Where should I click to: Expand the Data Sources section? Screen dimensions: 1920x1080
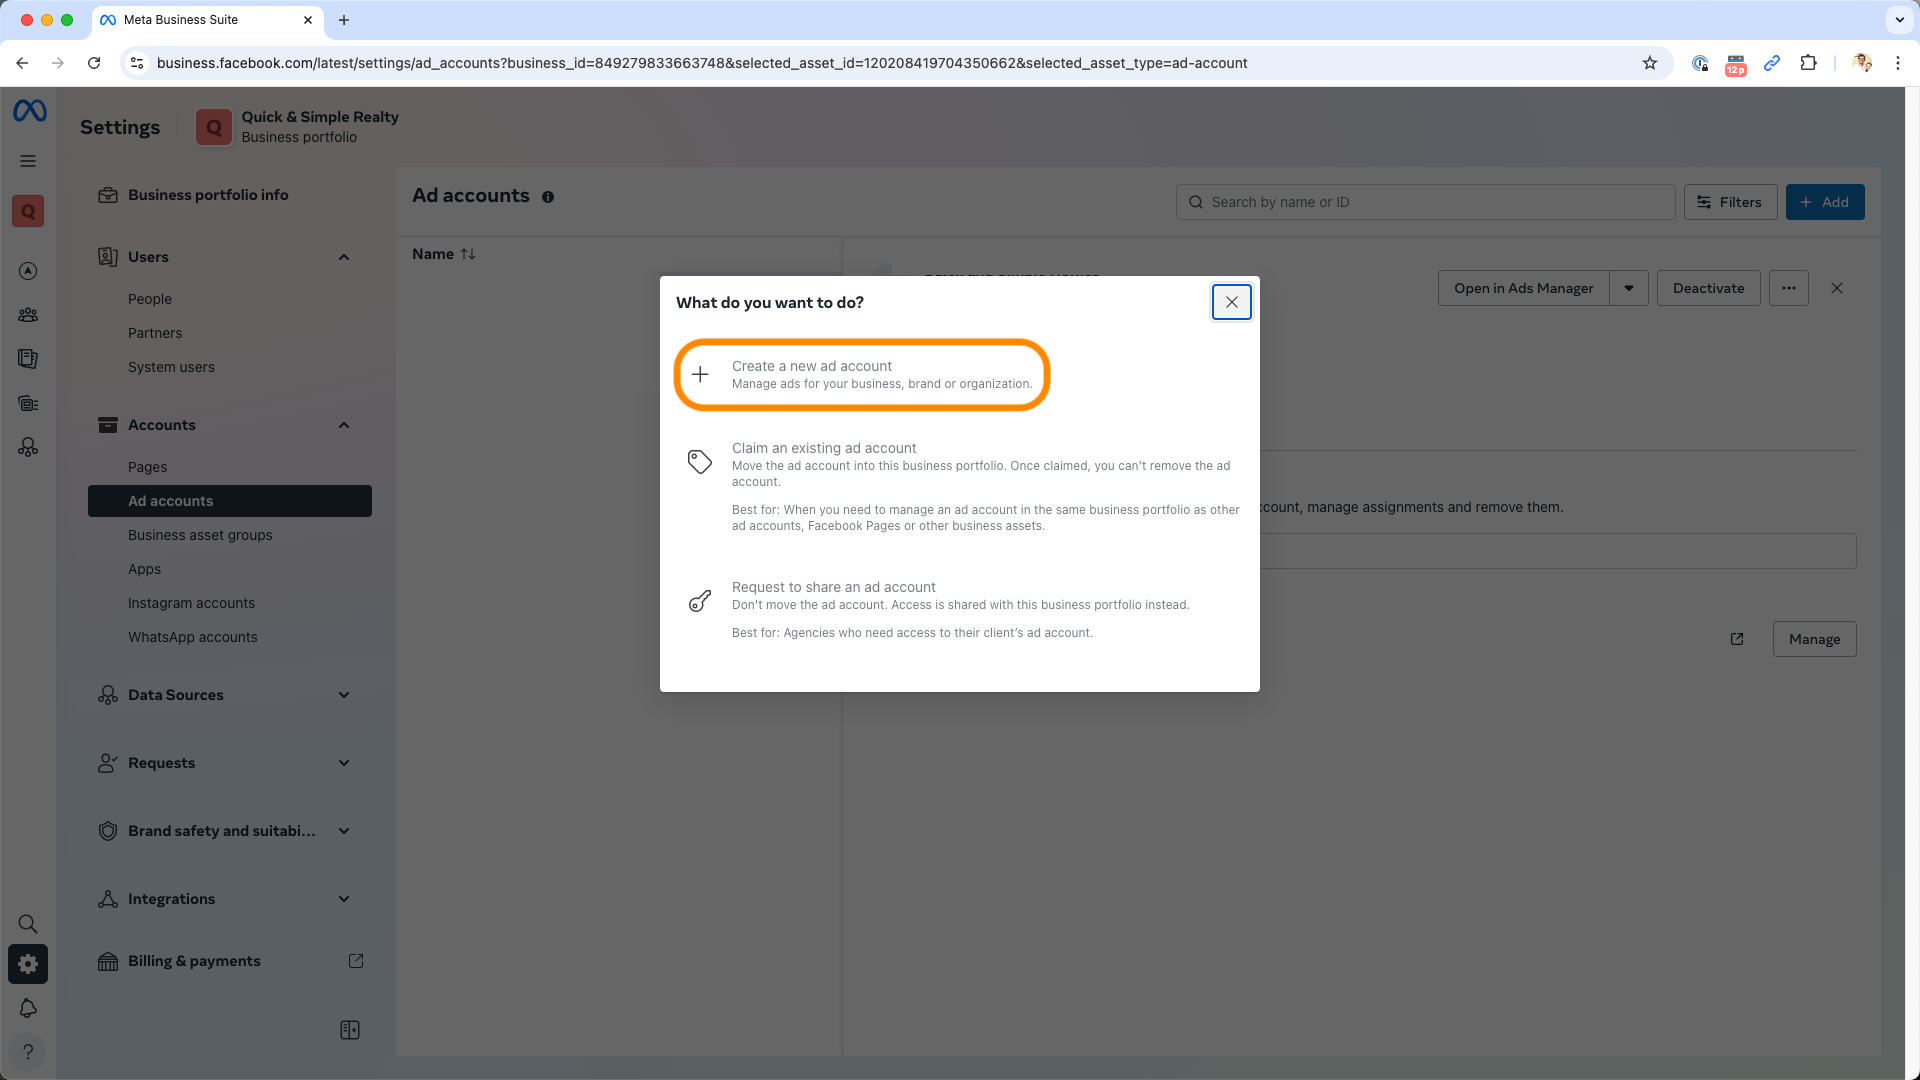[x=344, y=695]
